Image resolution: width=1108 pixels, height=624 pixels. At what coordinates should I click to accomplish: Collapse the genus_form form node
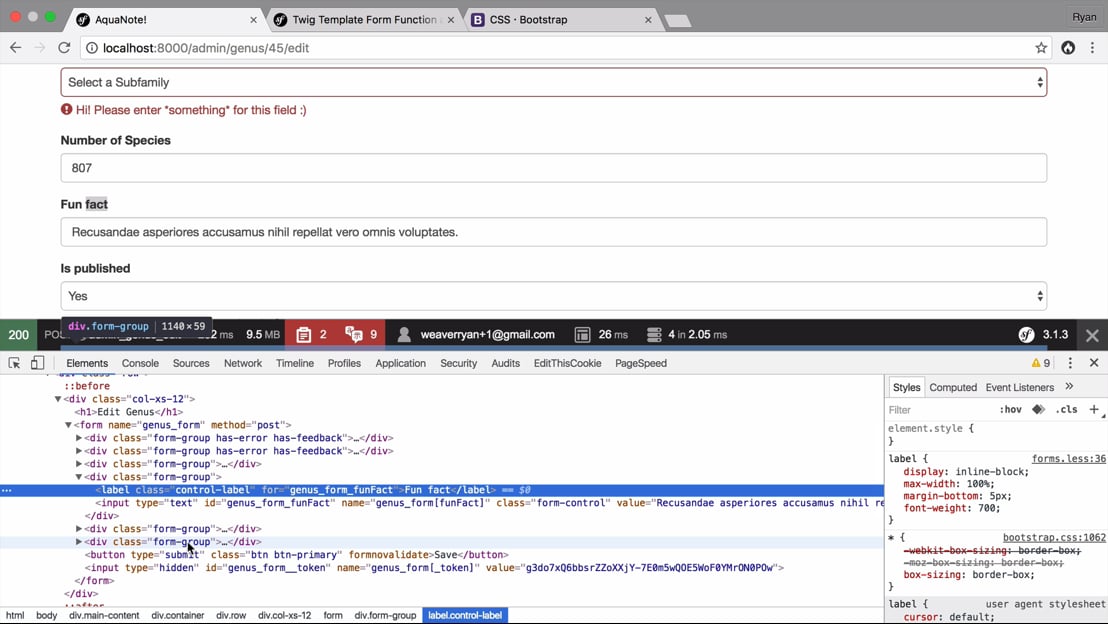(x=69, y=425)
